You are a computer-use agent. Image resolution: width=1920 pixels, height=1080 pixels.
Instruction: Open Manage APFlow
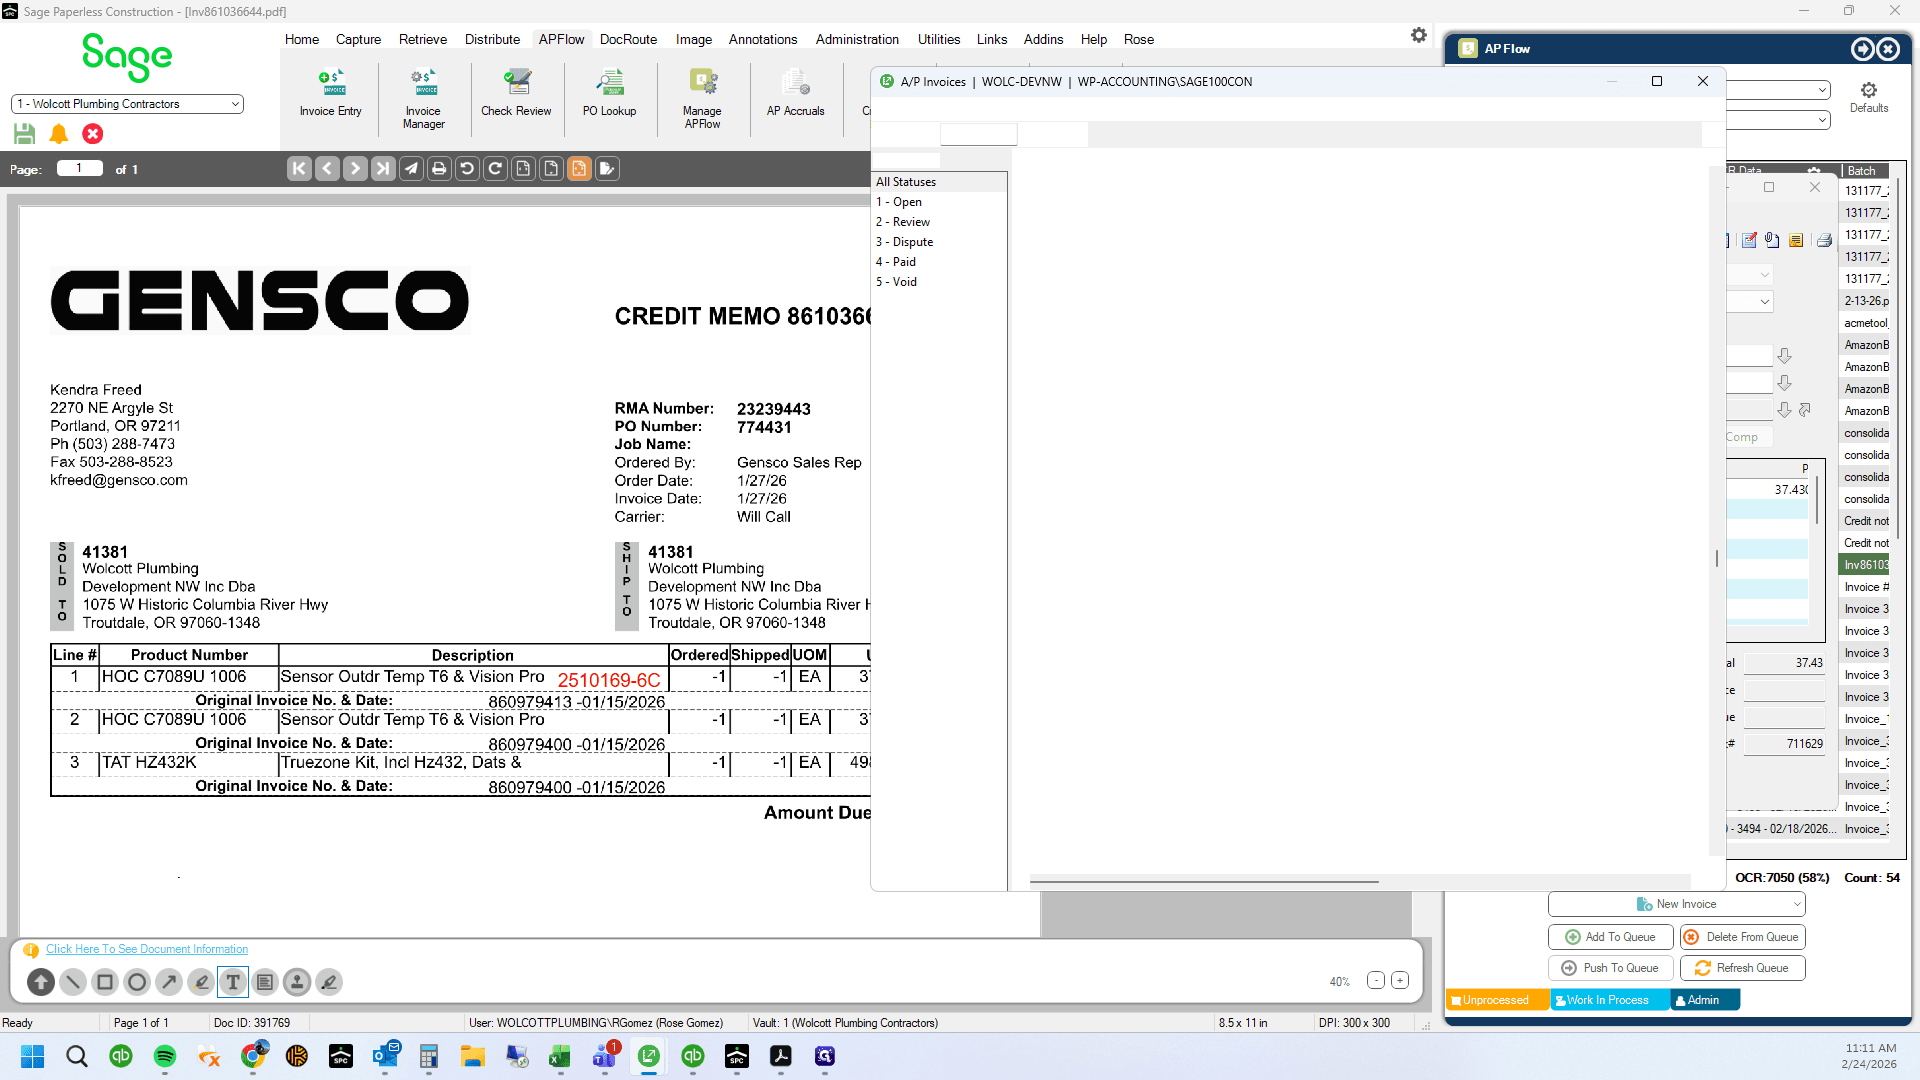702,99
